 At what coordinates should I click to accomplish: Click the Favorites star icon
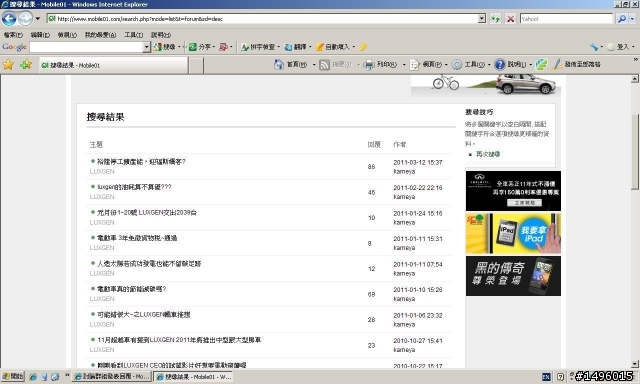click(x=8, y=64)
